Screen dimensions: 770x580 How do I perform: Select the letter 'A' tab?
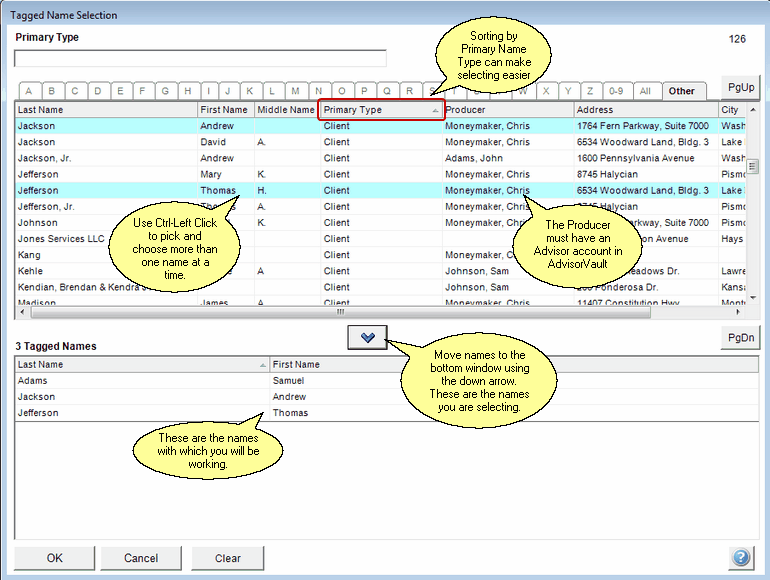pyautogui.click(x=29, y=91)
